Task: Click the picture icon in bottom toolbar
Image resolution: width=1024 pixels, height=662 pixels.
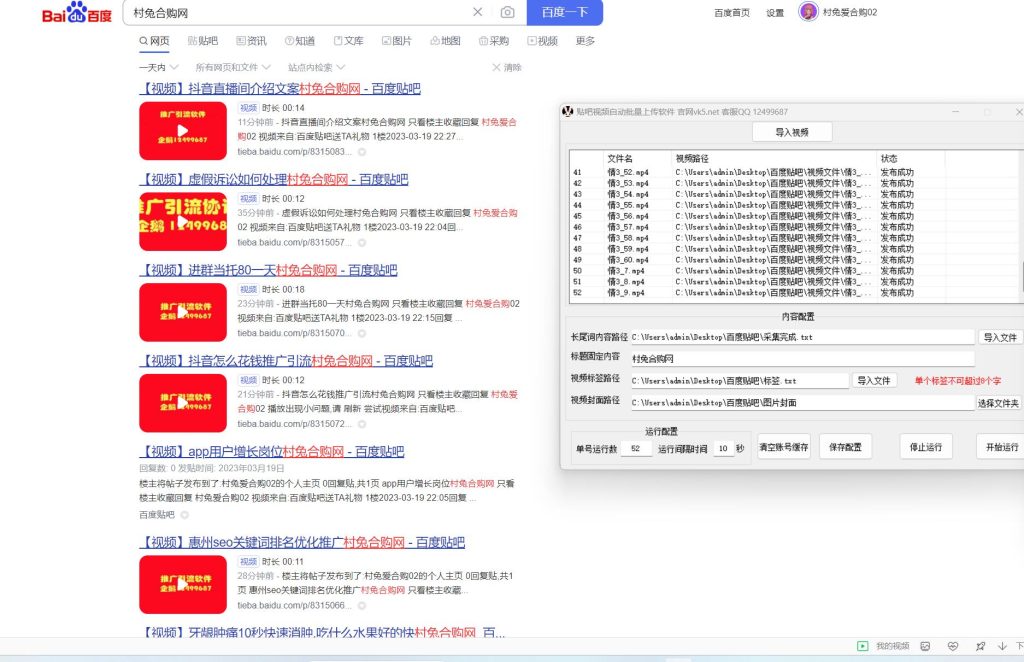Action: [924, 647]
